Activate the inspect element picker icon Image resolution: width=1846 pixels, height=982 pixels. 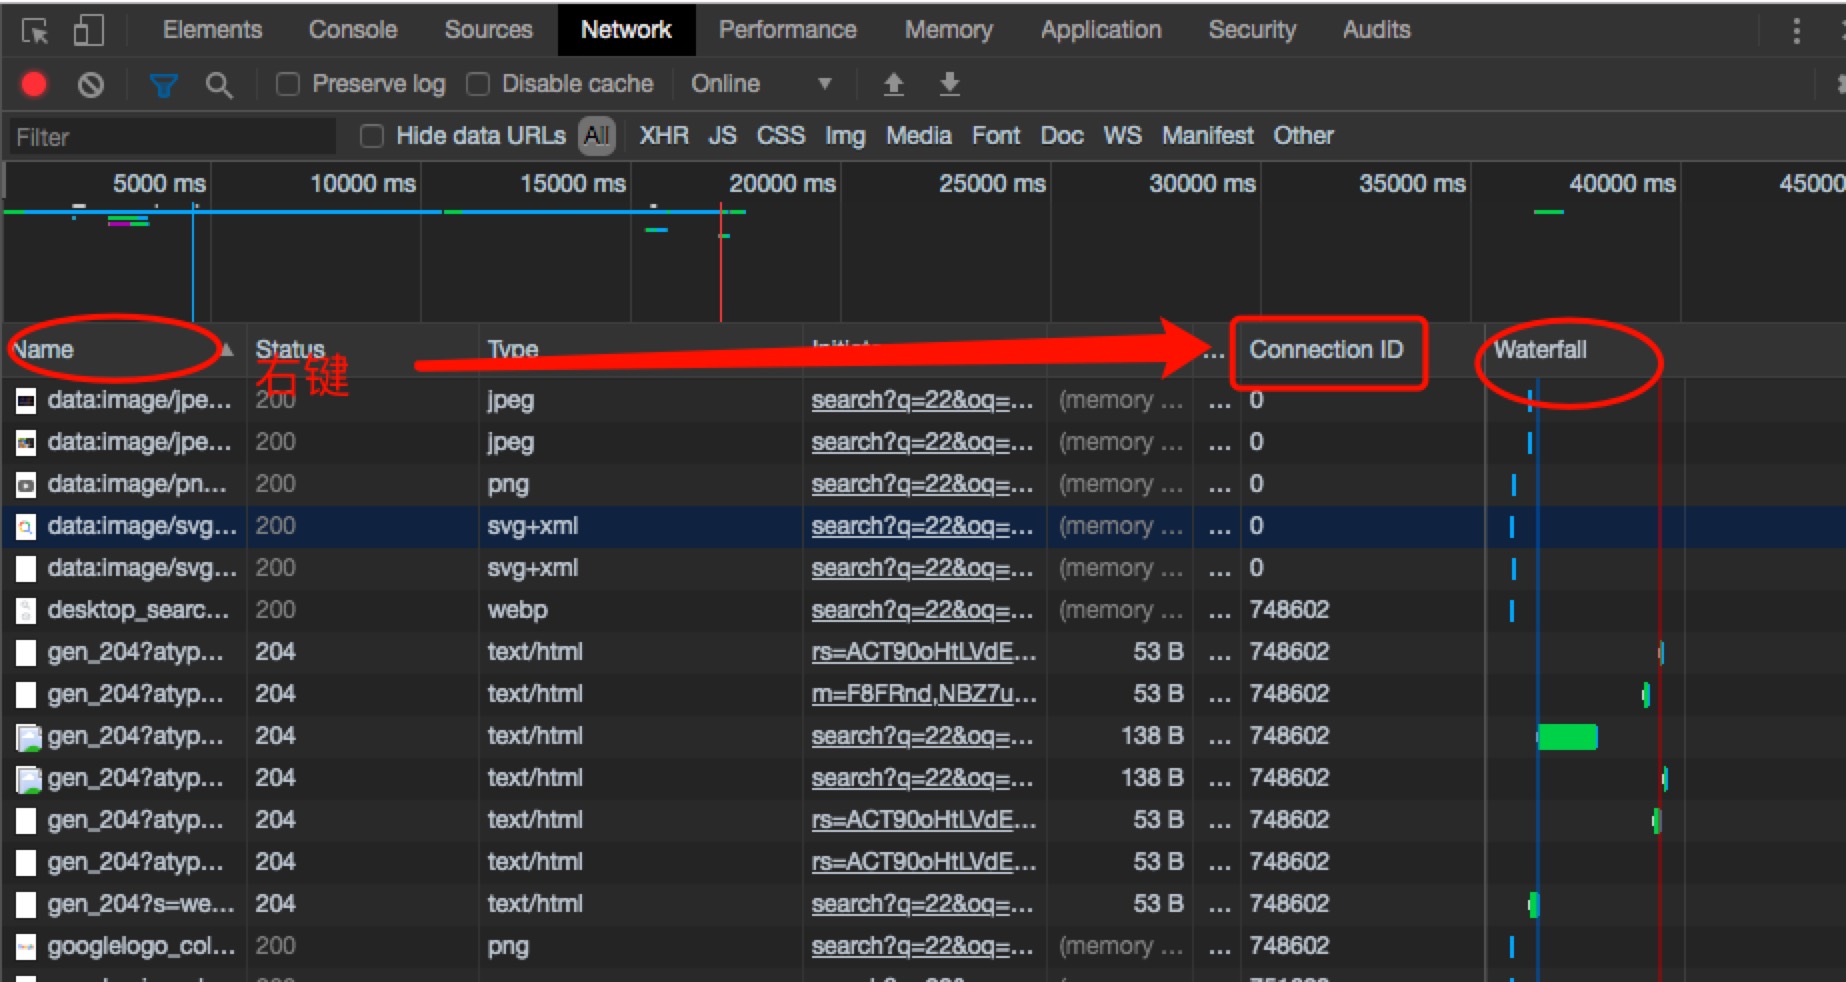pyautogui.click(x=35, y=31)
